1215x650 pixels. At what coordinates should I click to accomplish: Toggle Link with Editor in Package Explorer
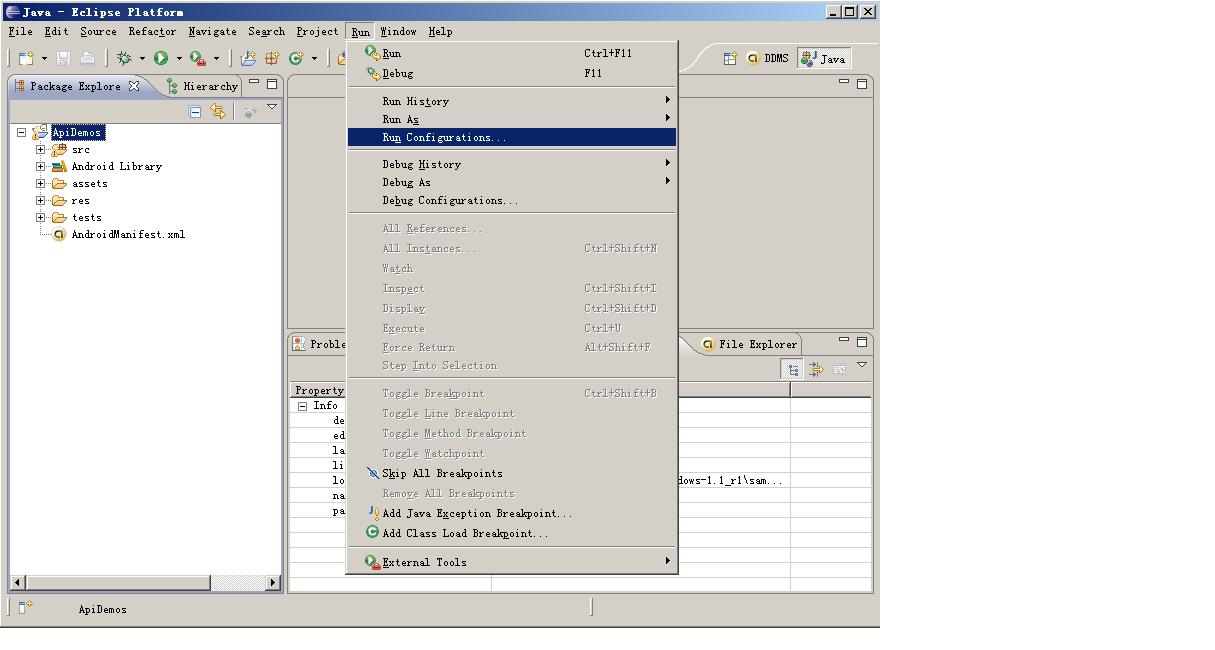(218, 112)
